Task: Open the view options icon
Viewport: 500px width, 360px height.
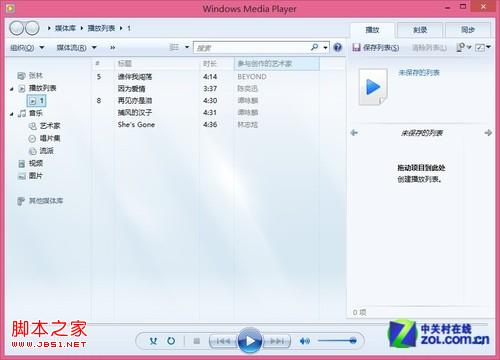Action: click(x=174, y=47)
